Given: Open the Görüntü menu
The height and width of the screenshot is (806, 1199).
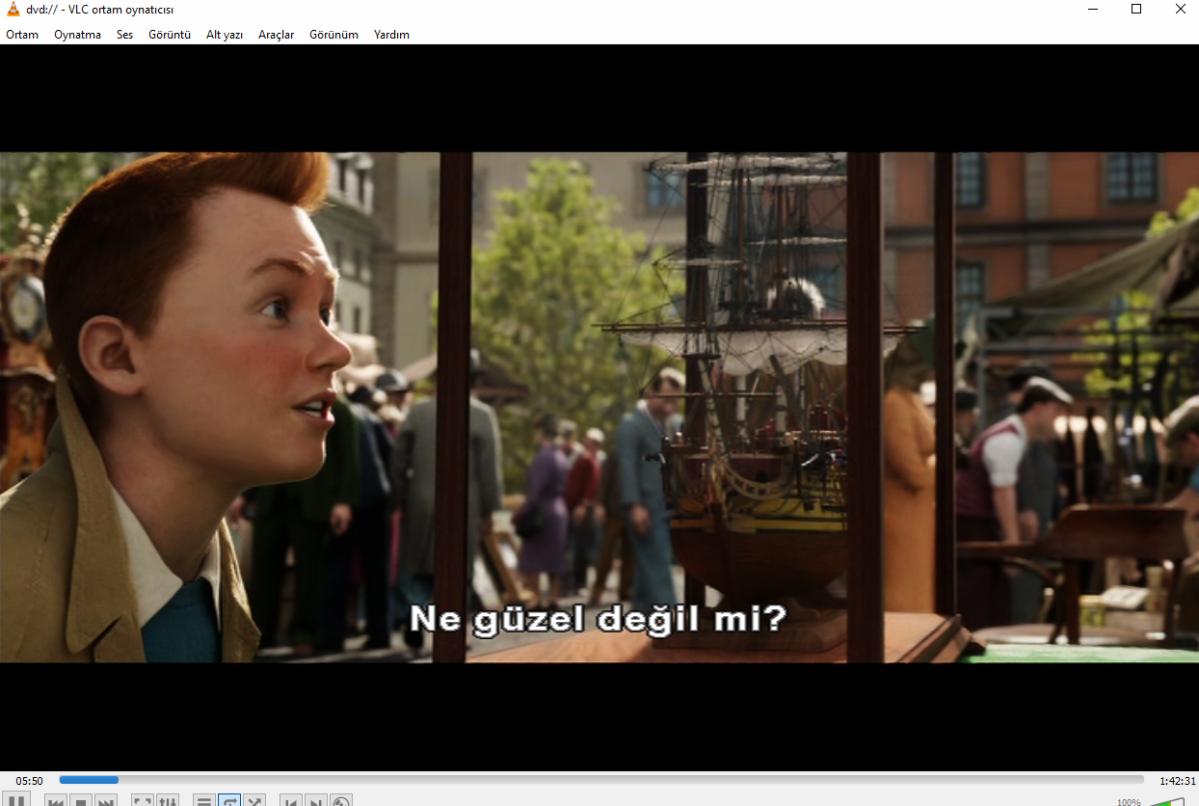Looking at the screenshot, I should pos(170,34).
